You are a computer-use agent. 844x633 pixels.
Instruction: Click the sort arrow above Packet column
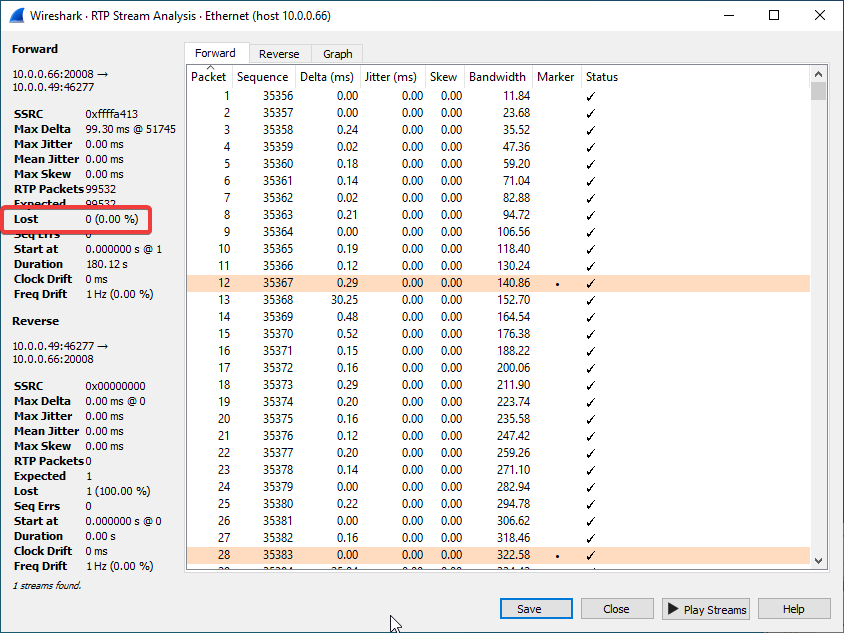point(210,67)
